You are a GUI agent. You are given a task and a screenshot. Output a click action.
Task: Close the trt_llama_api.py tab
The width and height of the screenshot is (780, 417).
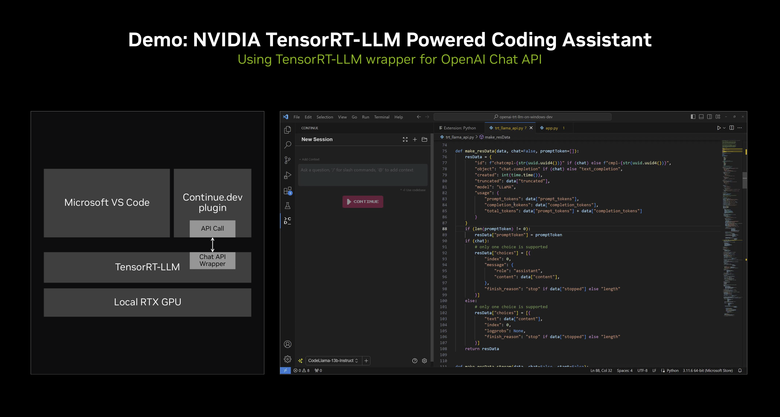pyautogui.click(x=531, y=128)
